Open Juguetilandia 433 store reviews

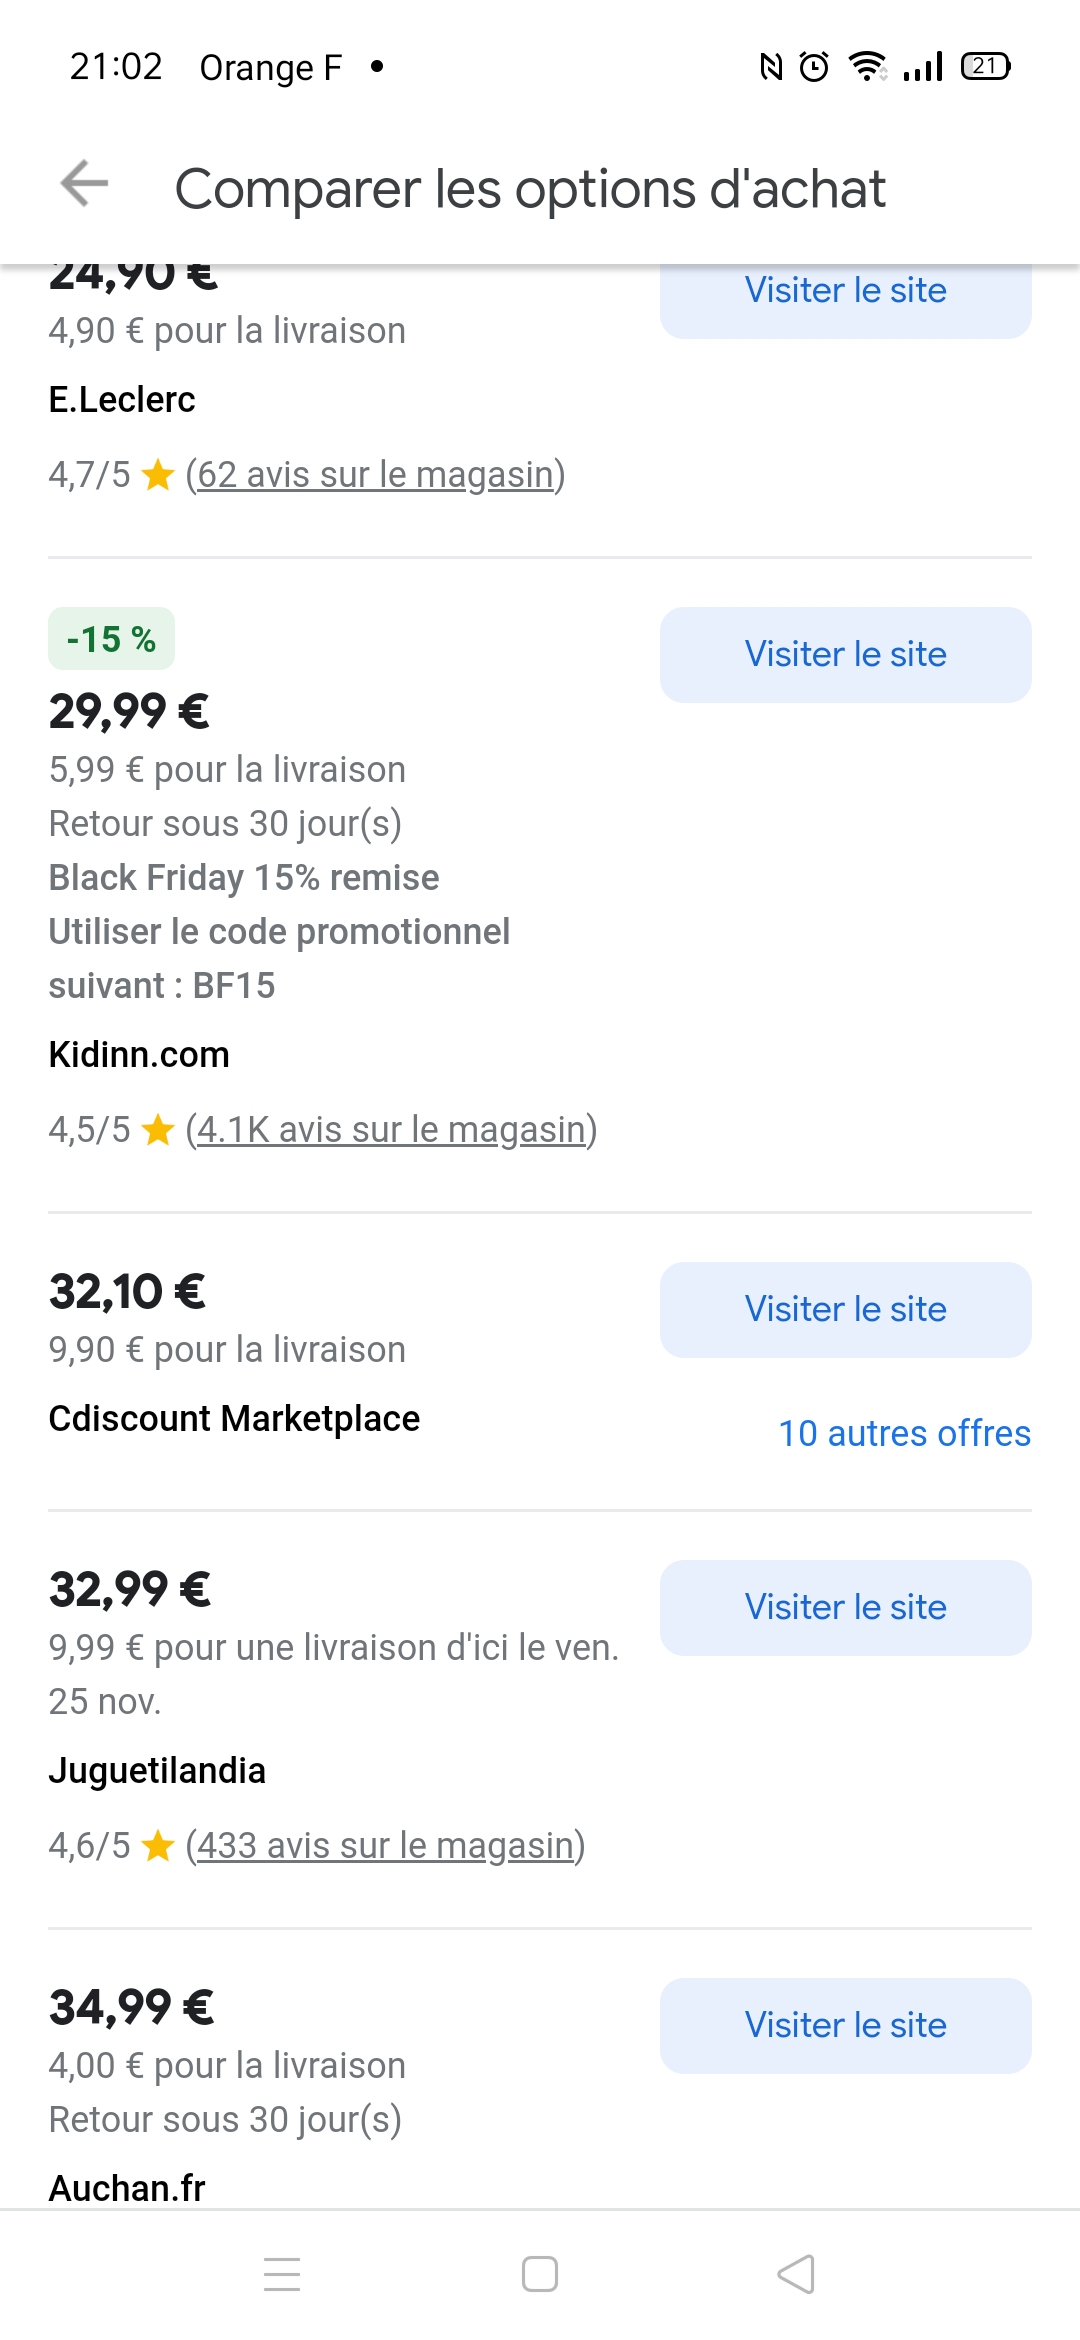tap(385, 1846)
